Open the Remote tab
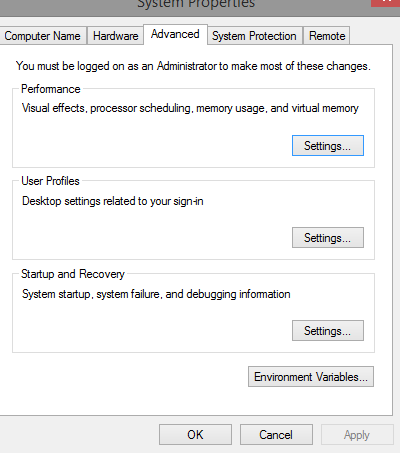The width and height of the screenshot is (400, 453). [327, 36]
